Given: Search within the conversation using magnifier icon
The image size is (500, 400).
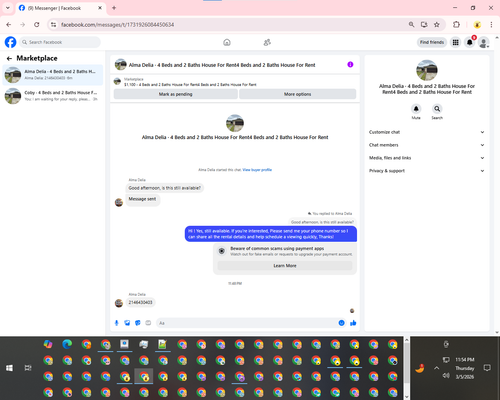Looking at the screenshot, I should pos(437,109).
